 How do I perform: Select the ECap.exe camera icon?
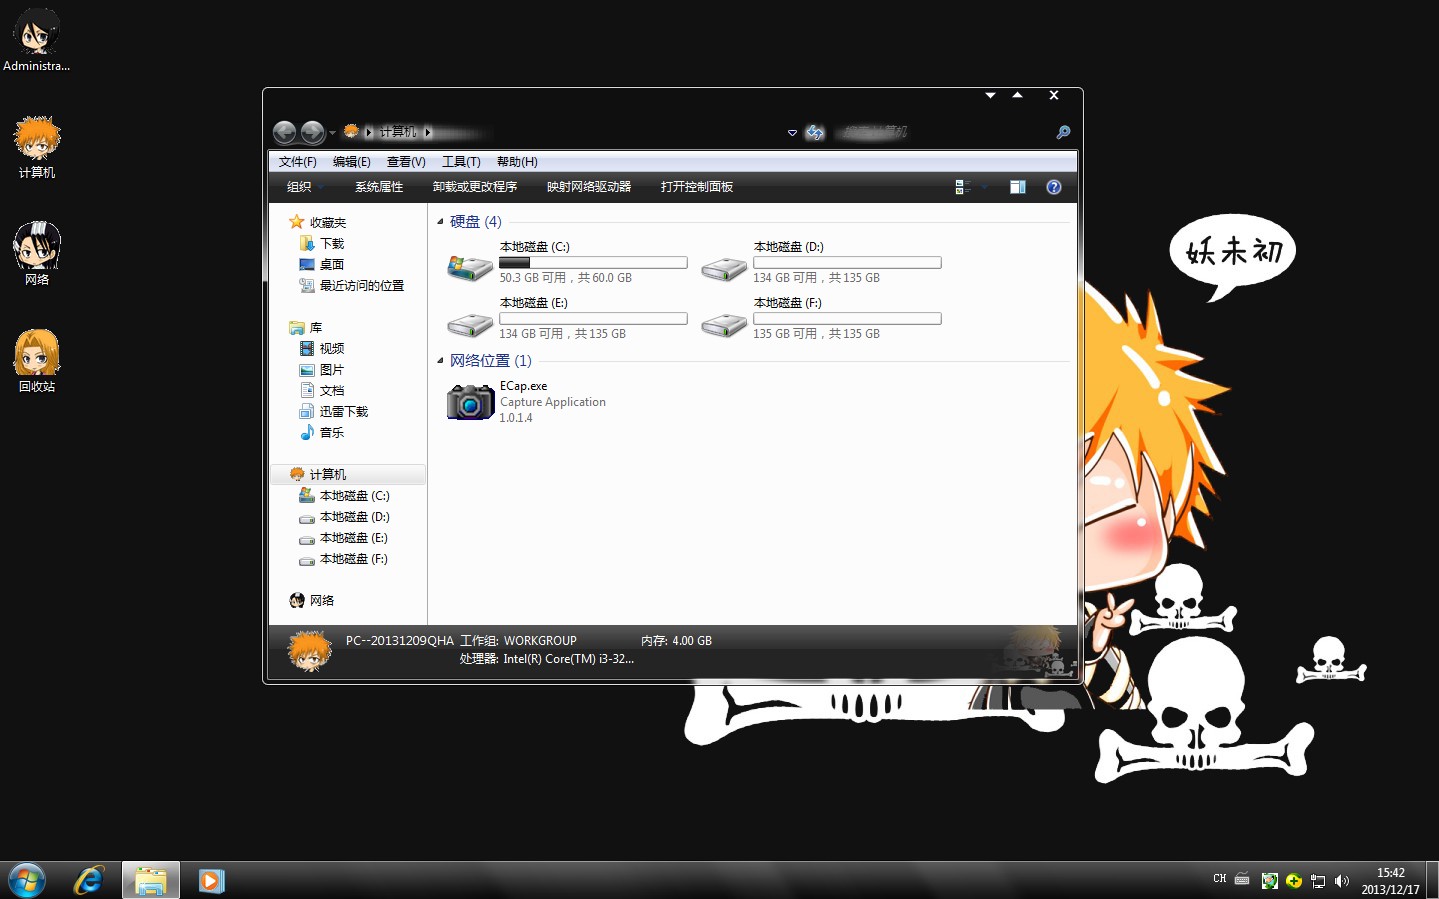point(470,402)
